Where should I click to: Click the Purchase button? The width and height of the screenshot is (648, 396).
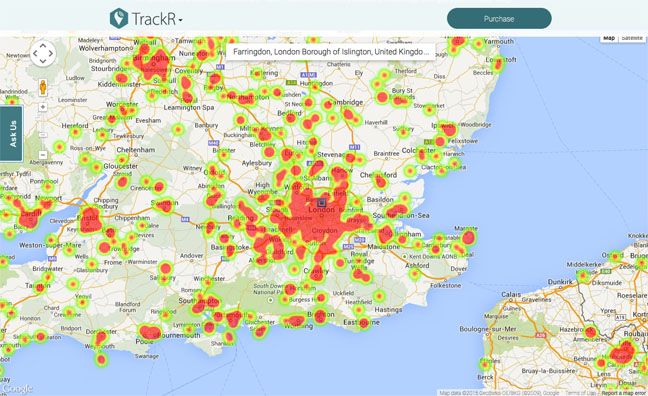pos(499,19)
